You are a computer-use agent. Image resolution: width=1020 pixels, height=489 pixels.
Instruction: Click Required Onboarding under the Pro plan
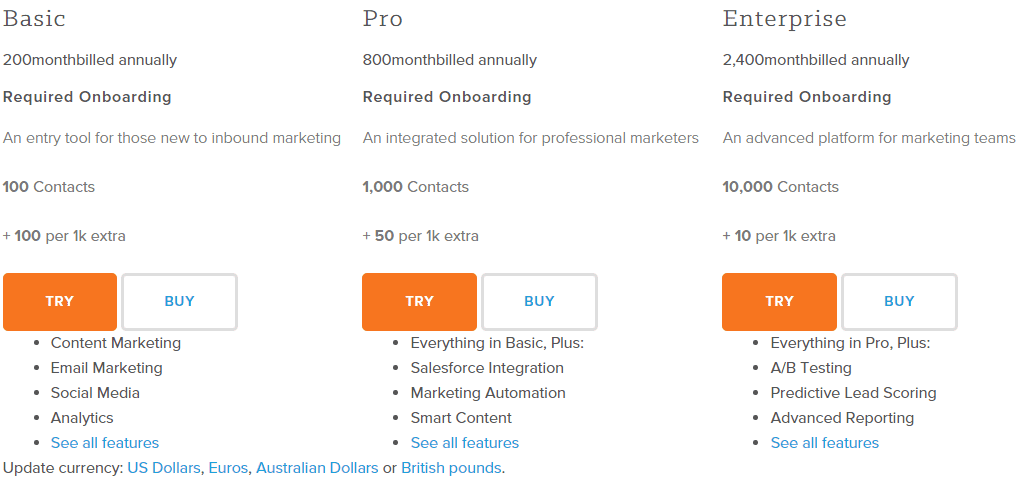tap(447, 97)
